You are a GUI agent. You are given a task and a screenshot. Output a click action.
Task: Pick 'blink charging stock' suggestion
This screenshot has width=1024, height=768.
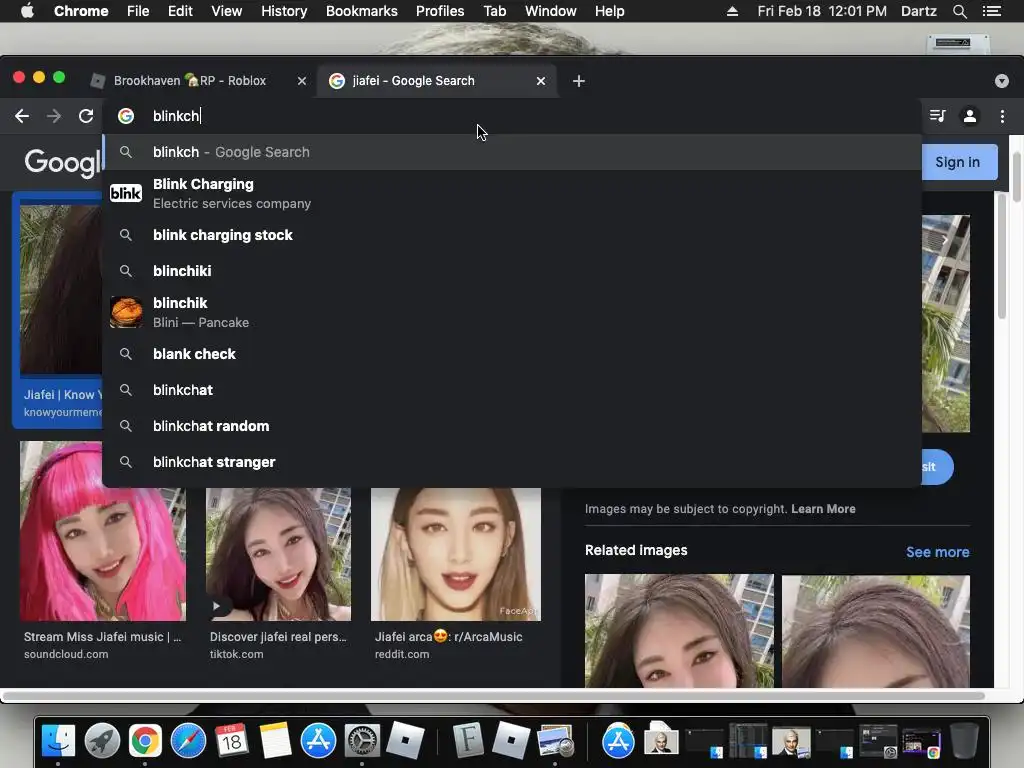[512, 235]
